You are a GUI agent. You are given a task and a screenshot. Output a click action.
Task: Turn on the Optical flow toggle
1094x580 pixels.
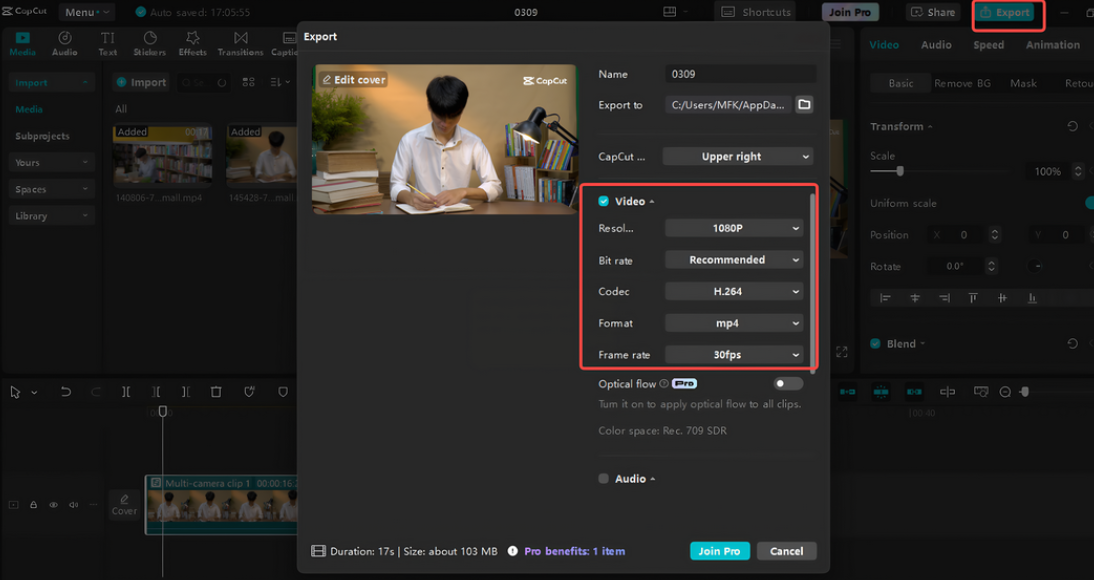[787, 383]
